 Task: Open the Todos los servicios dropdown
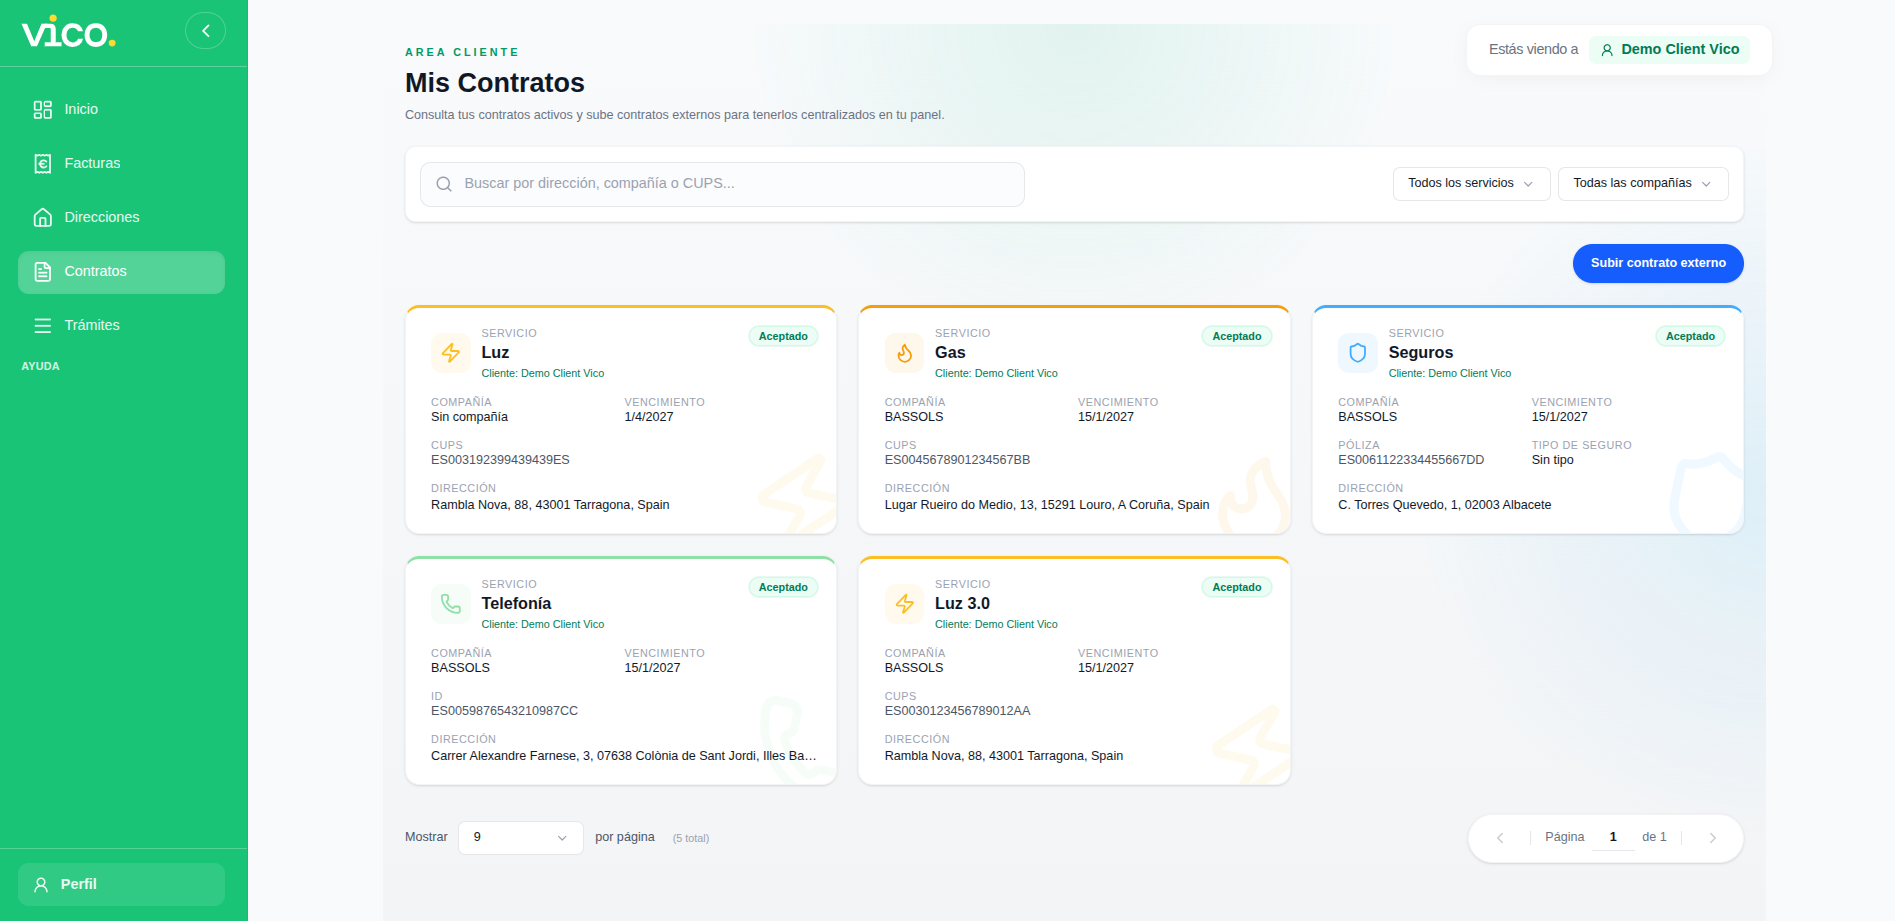pos(1471,184)
